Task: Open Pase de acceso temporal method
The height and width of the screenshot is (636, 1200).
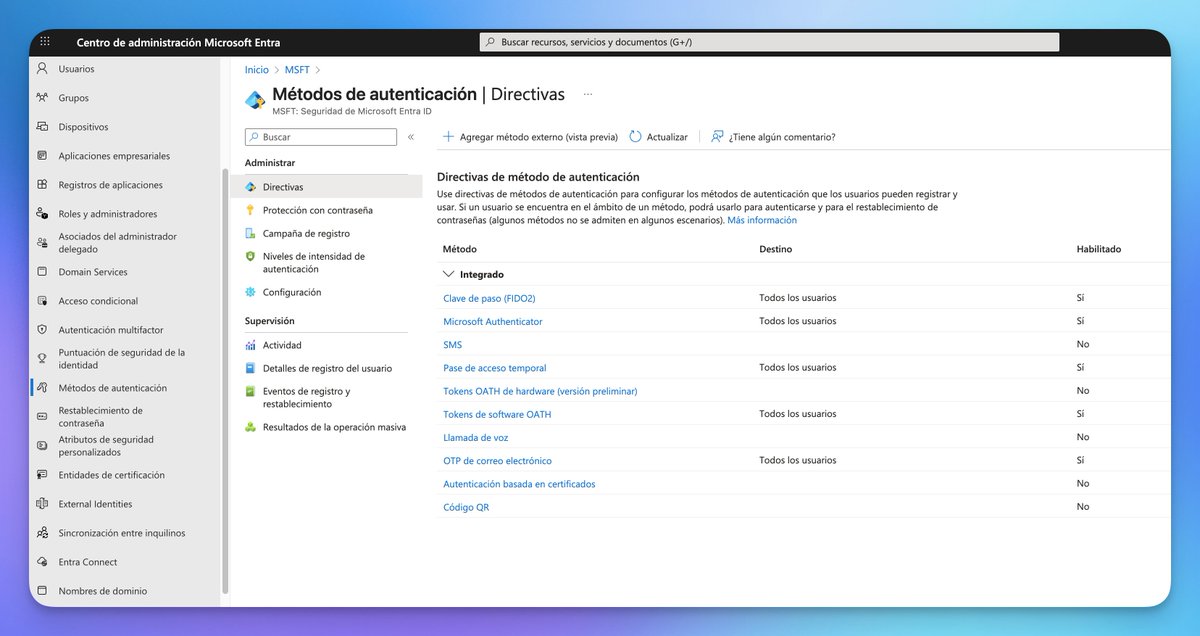Action: [495, 368]
